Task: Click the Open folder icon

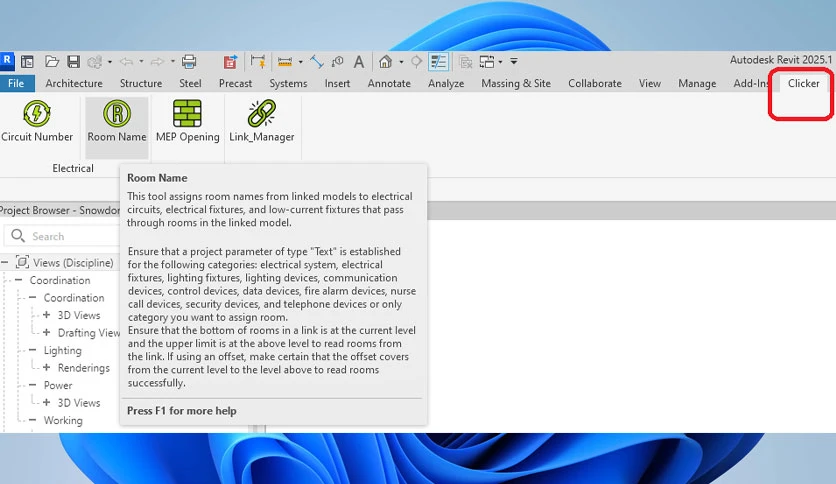Action: 52,61
